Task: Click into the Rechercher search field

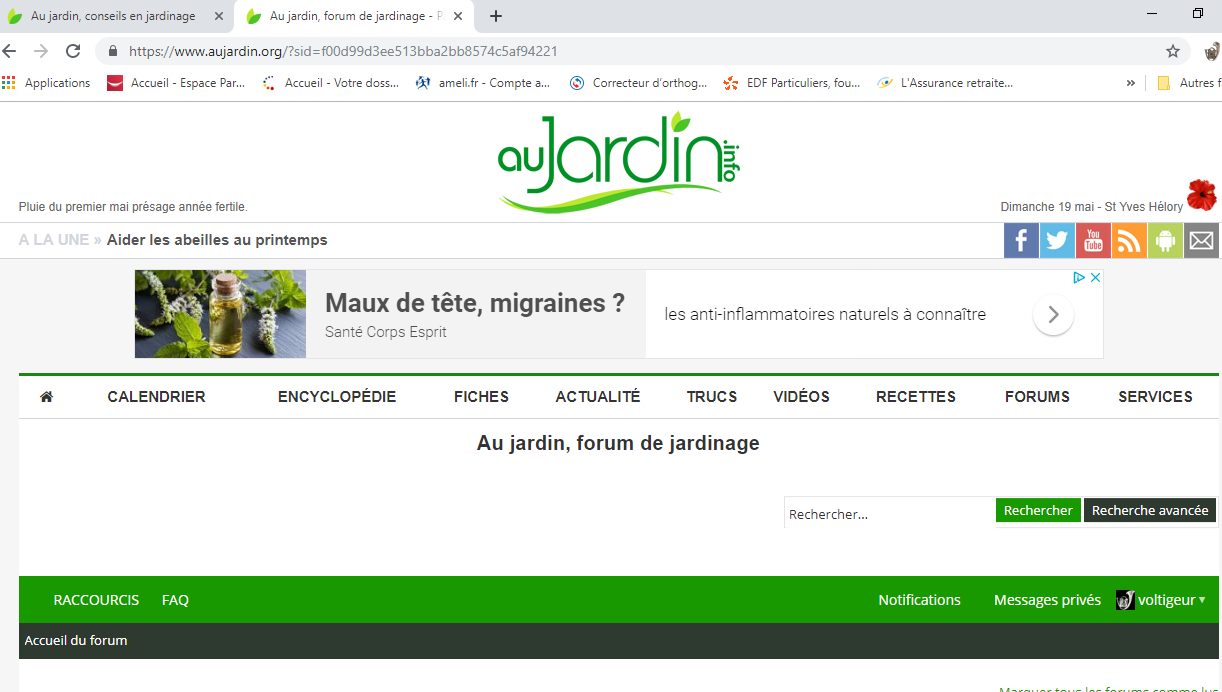Action: click(888, 513)
